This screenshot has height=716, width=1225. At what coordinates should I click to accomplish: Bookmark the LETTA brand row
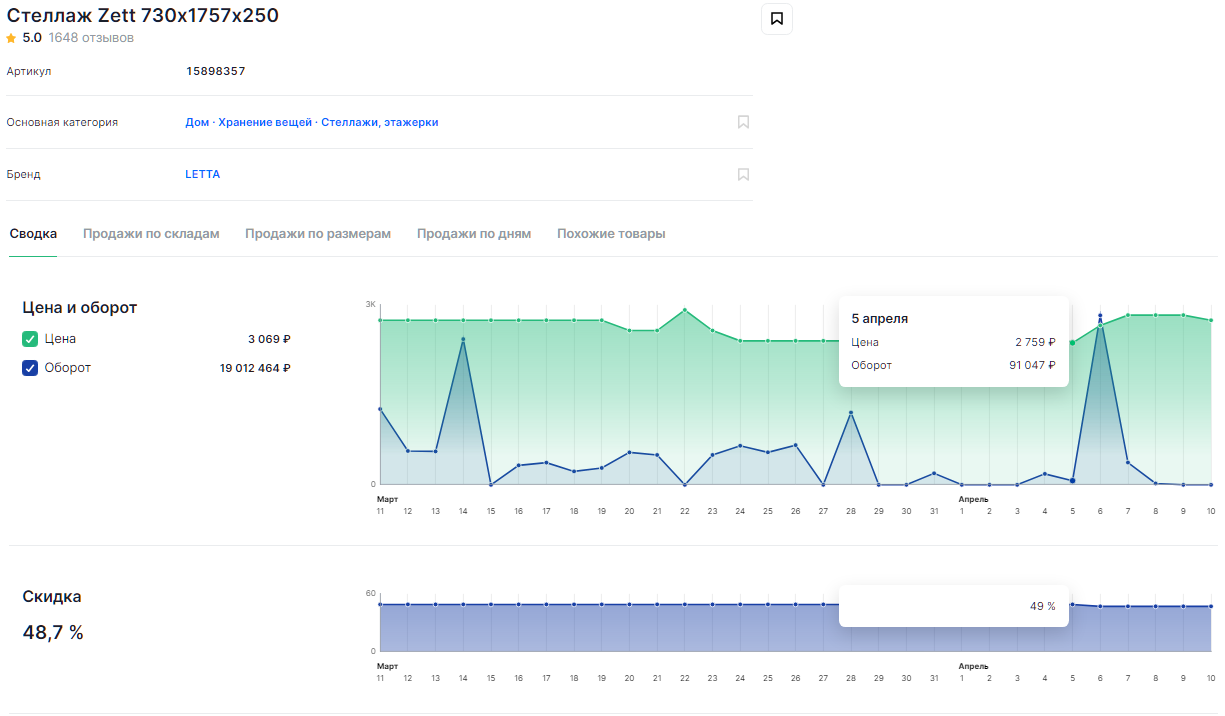pos(743,174)
